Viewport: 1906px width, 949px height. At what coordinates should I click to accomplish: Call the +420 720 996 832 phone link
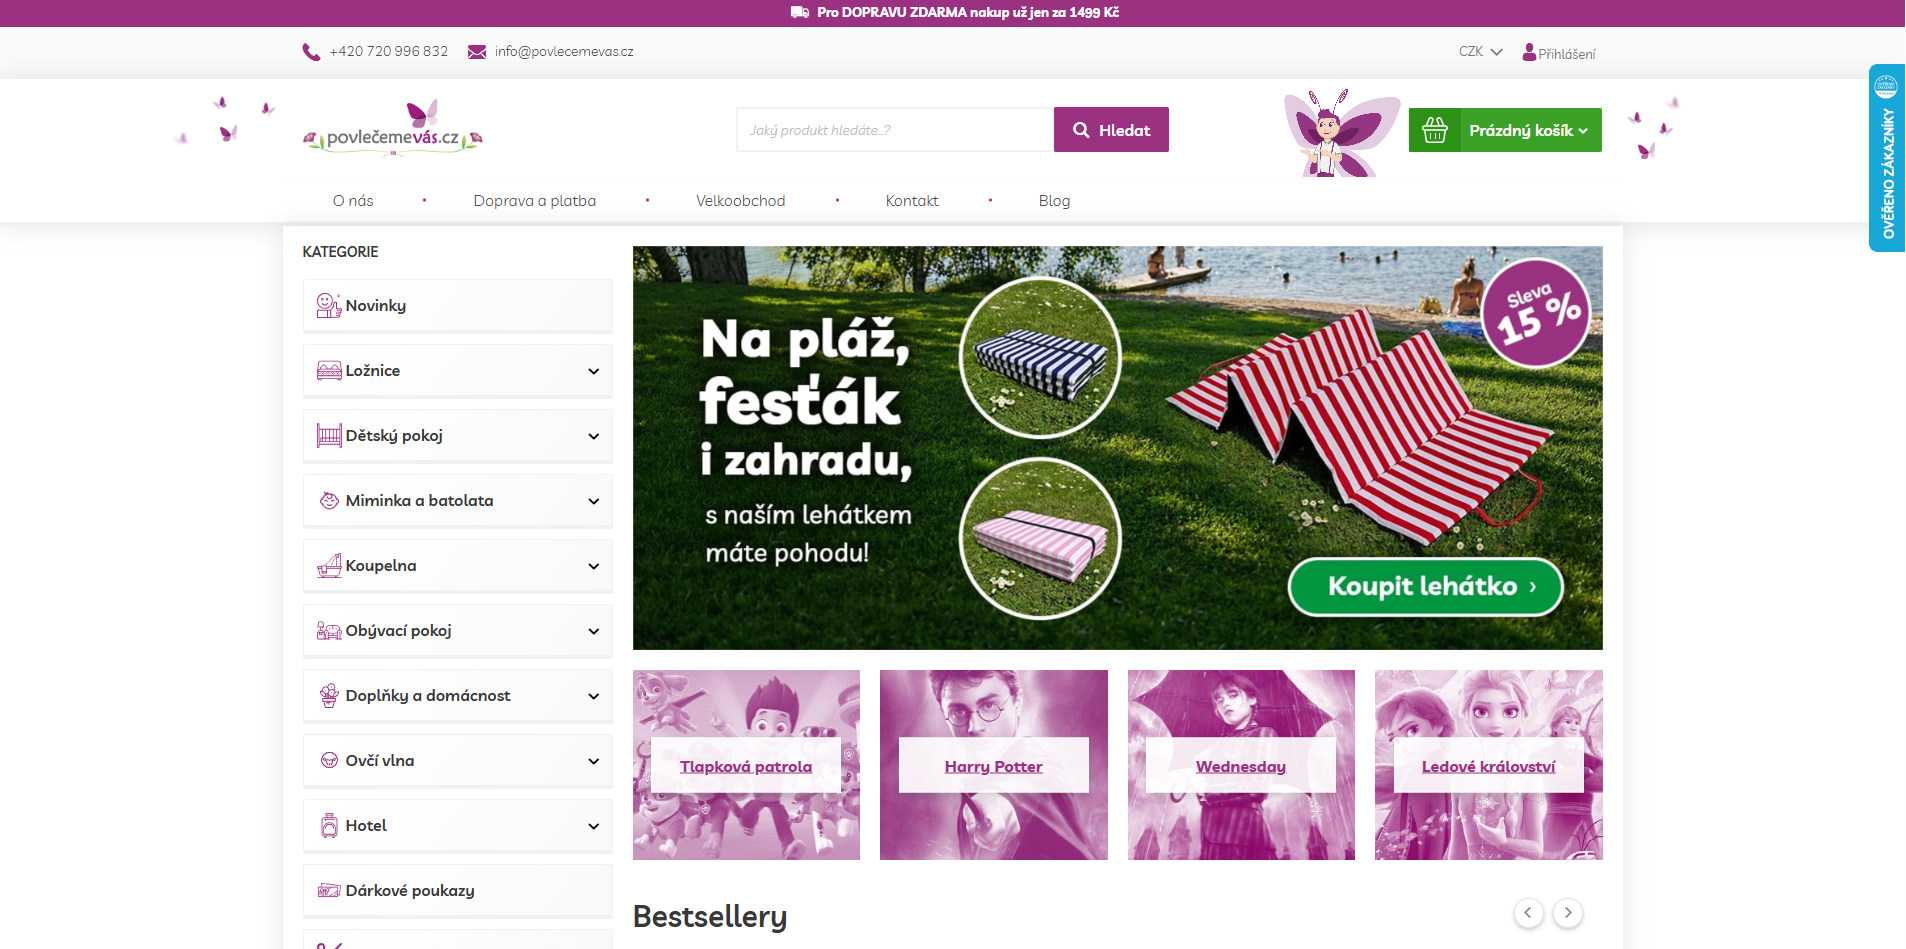pyautogui.click(x=389, y=52)
